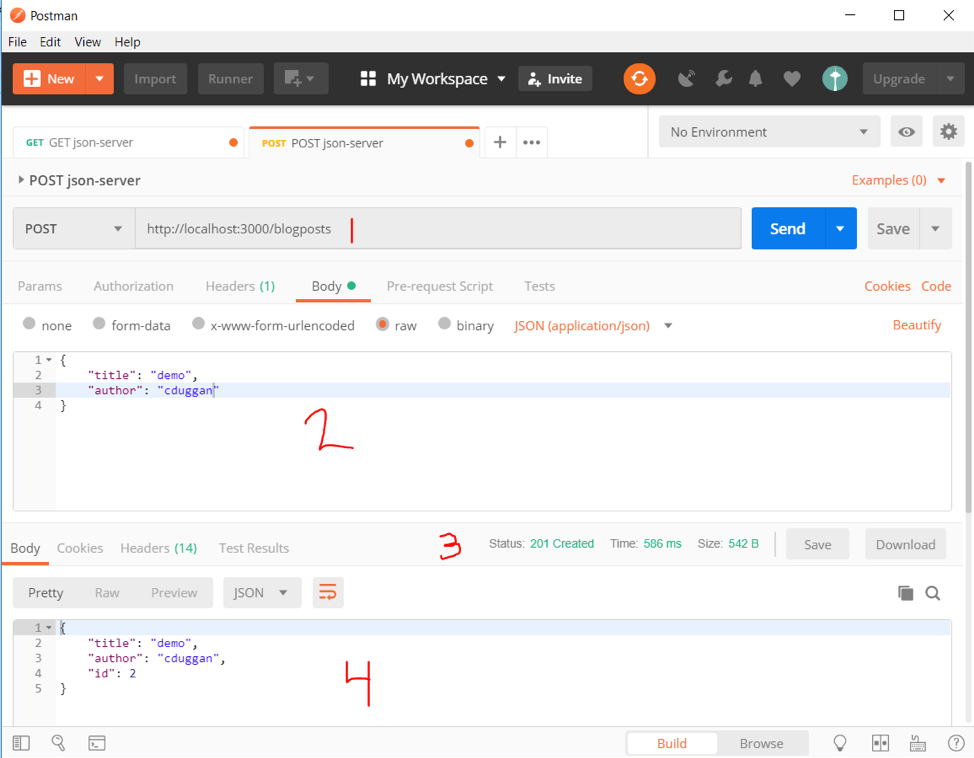Open request Headers (1) tab
Screen dimensions: 974x758
point(240,286)
